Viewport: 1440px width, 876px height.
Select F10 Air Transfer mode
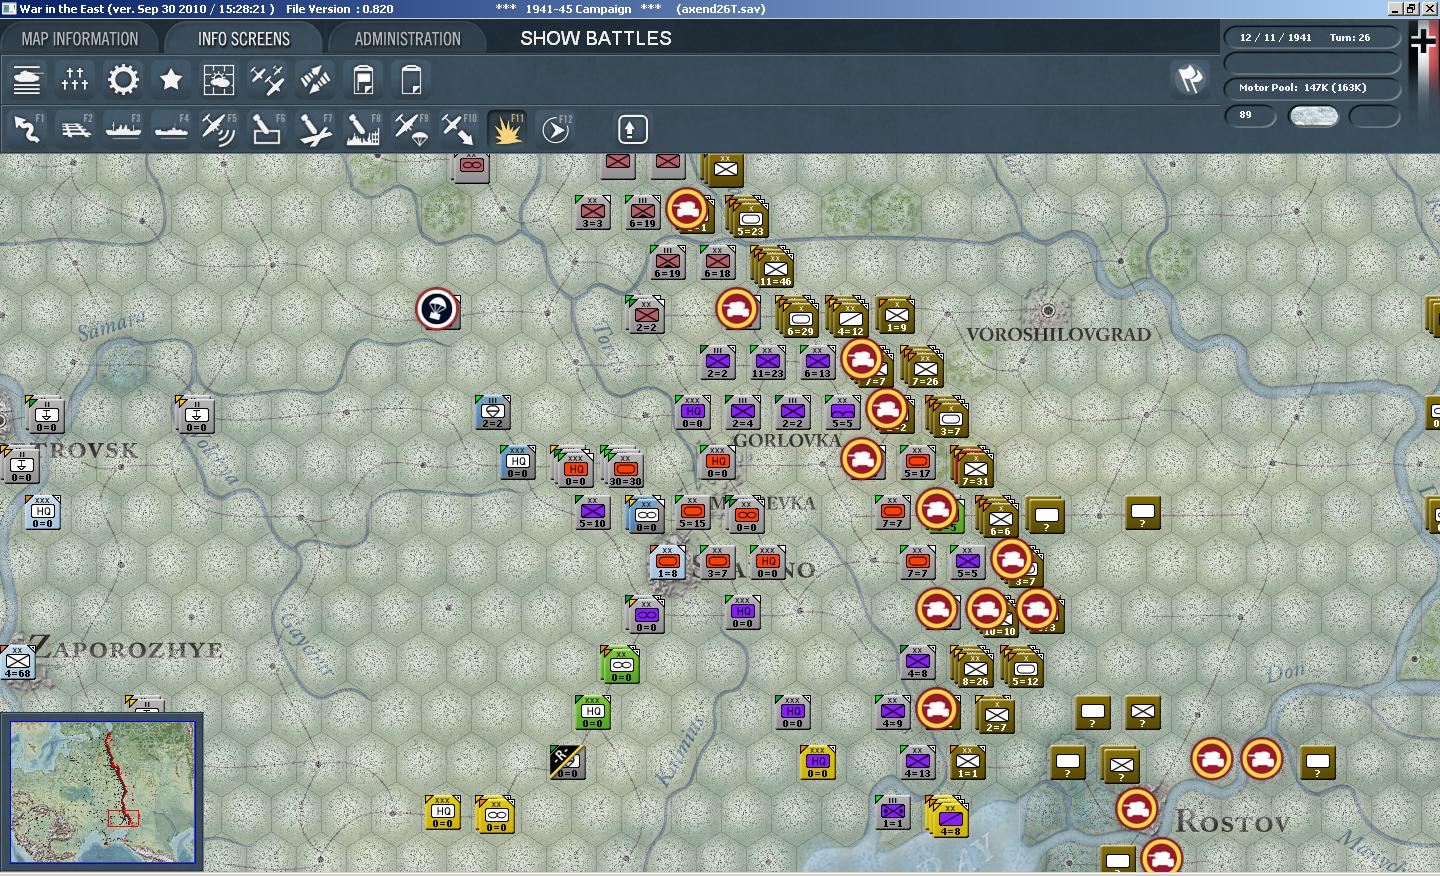[459, 129]
